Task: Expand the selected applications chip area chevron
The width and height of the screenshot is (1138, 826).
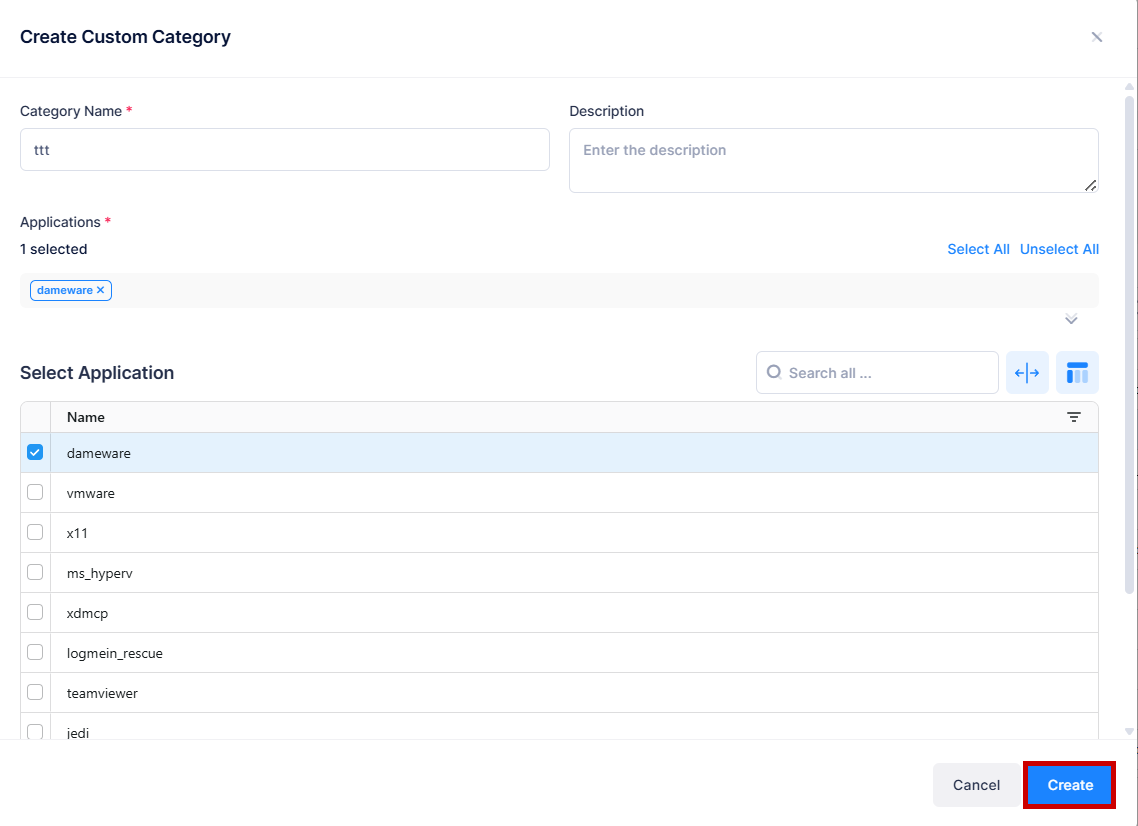Action: pyautogui.click(x=1071, y=319)
